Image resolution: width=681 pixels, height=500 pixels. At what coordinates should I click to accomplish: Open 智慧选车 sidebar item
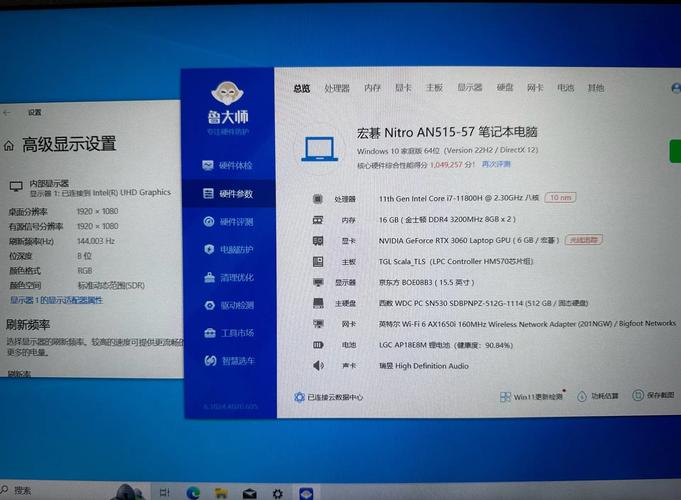(230, 361)
